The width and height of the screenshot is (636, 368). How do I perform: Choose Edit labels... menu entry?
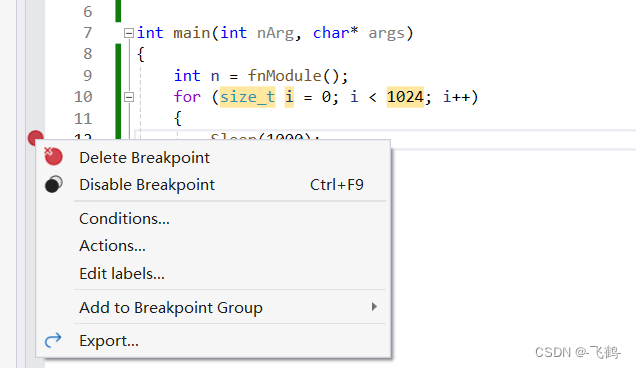tap(213, 273)
